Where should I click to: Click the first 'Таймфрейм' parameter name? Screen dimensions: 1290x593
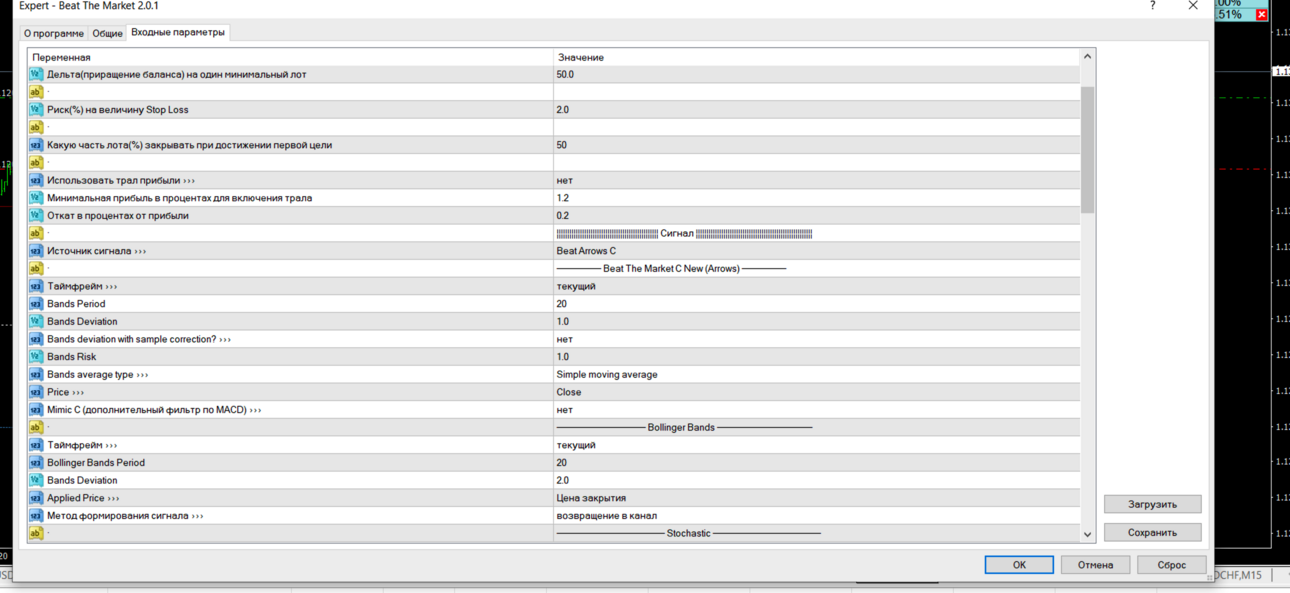(x=82, y=286)
